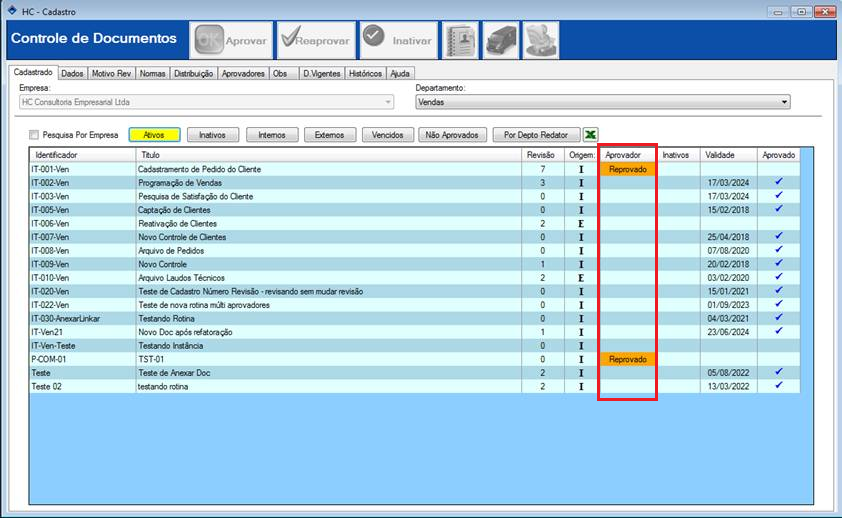Click Aprovado checkmark for IT-003-Ven

pyautogui.click(x=779, y=195)
